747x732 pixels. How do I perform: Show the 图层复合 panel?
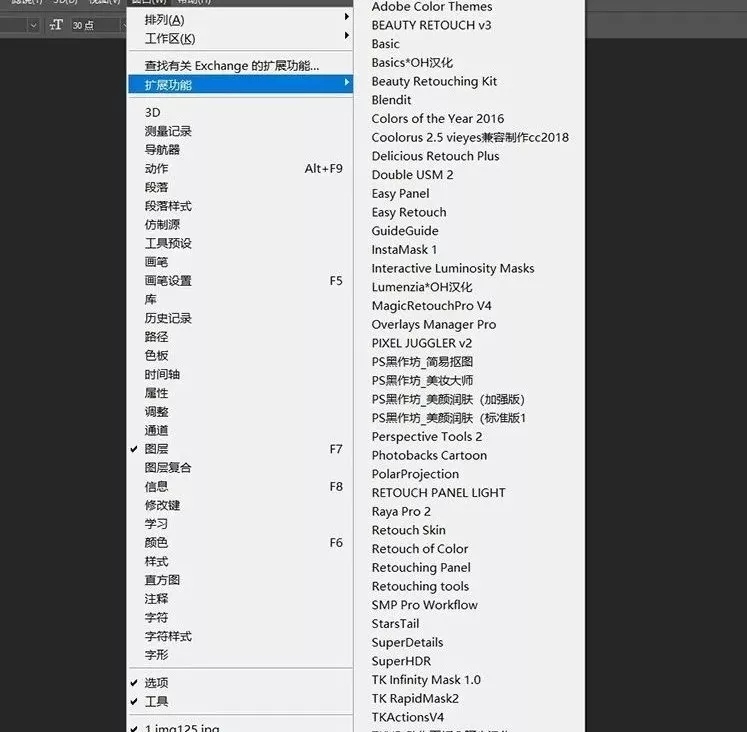(241, 468)
